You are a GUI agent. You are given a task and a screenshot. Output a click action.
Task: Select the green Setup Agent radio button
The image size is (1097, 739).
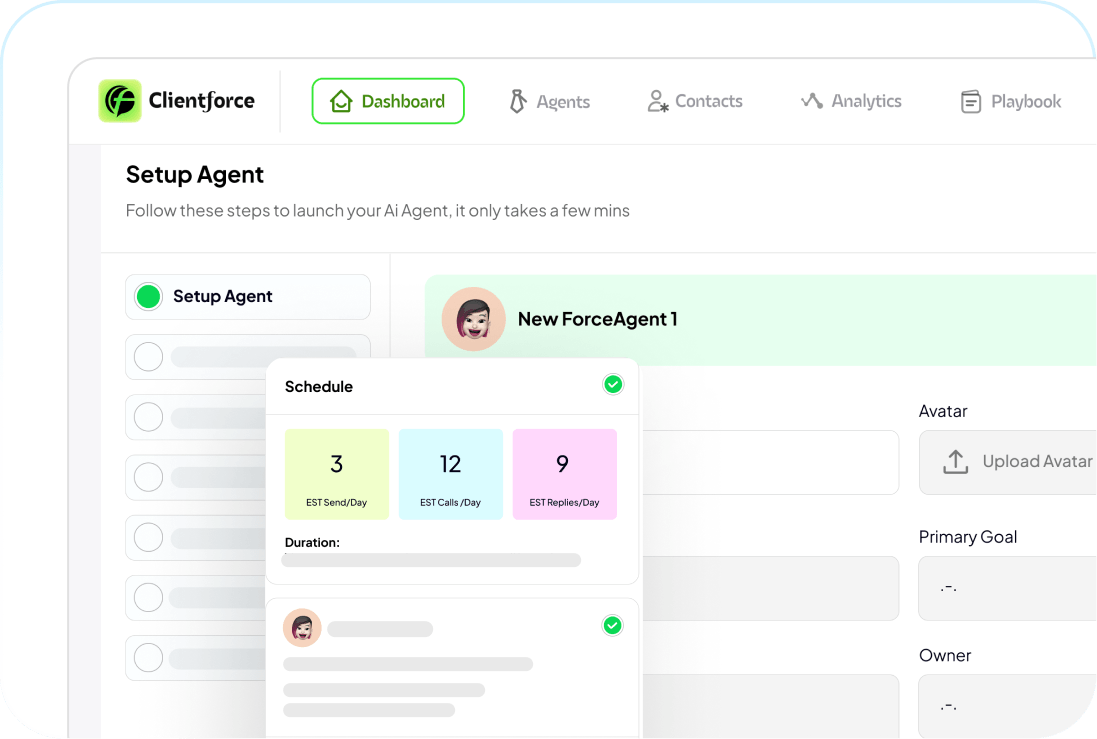click(148, 297)
